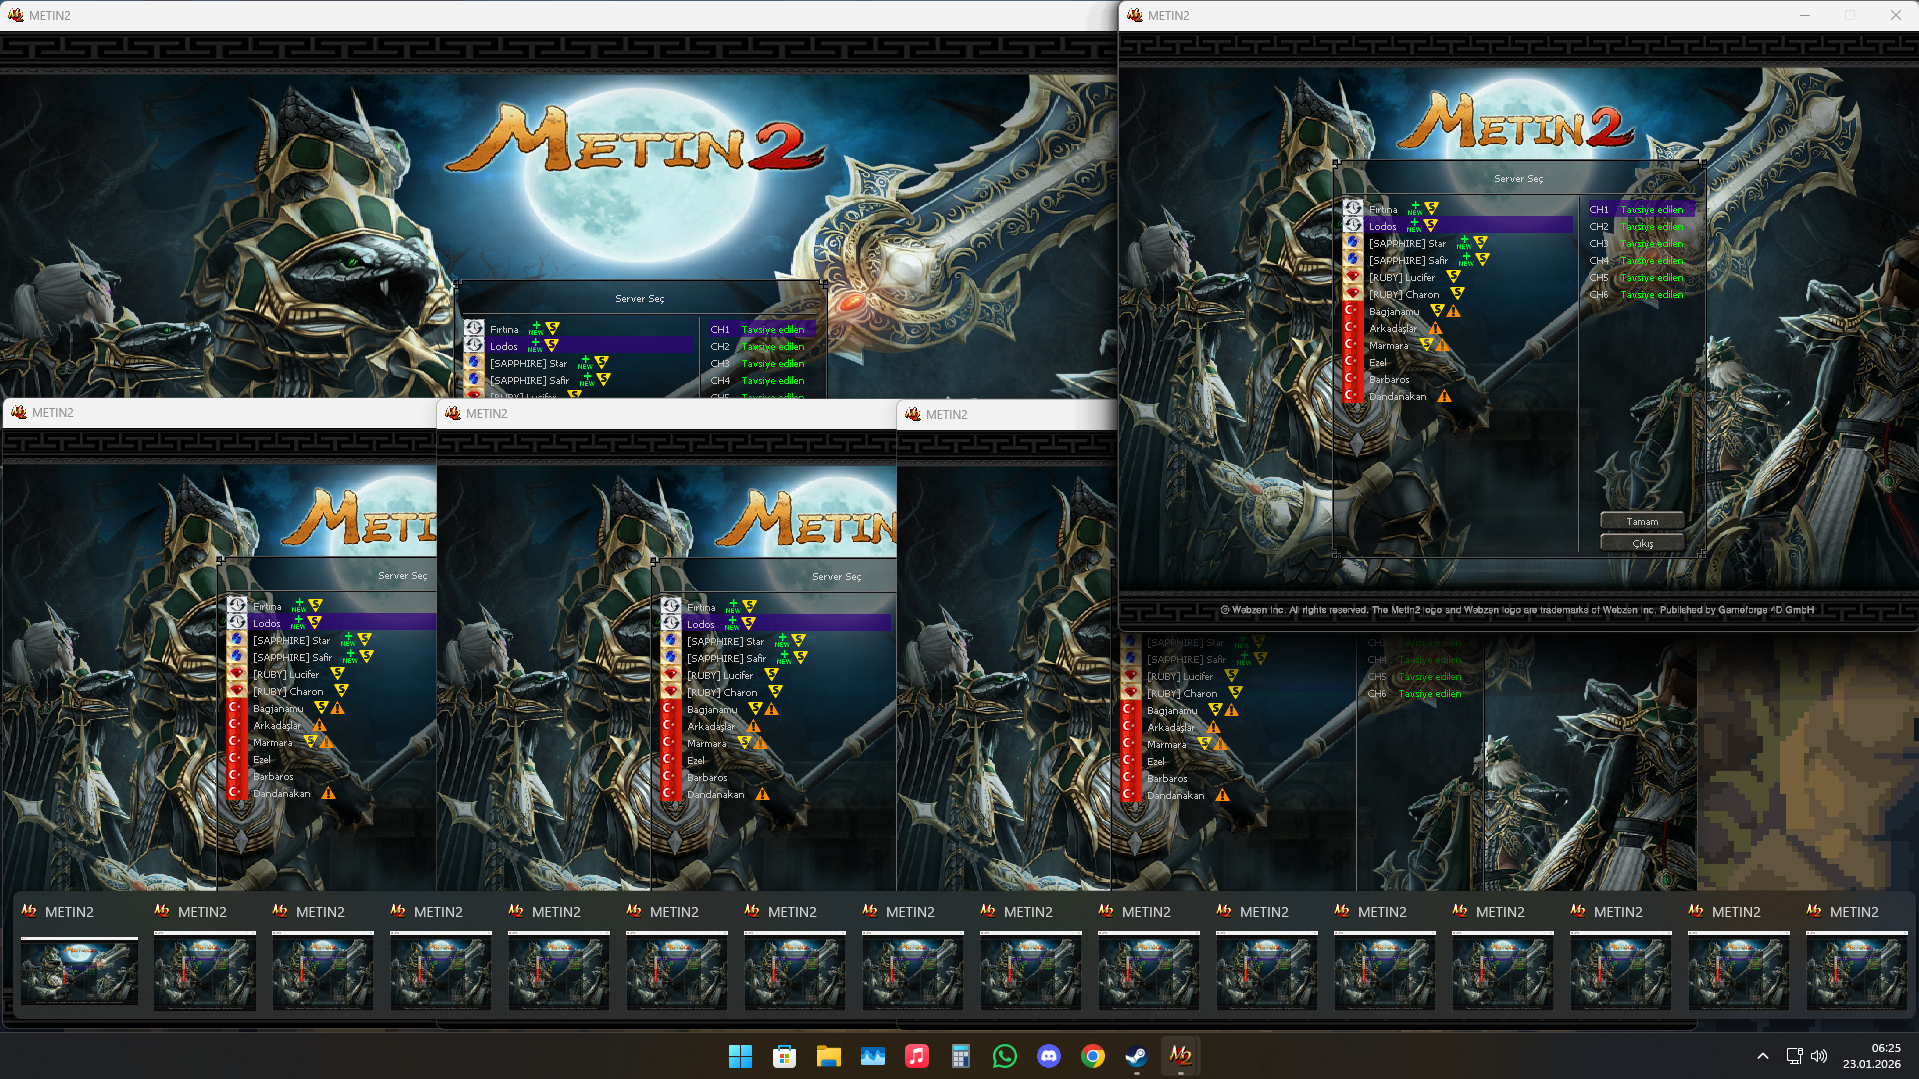Click Turkish flag beside Bagjanamu in front window
Image resolution: width=1919 pixels, height=1079 pixels.
coord(1351,311)
